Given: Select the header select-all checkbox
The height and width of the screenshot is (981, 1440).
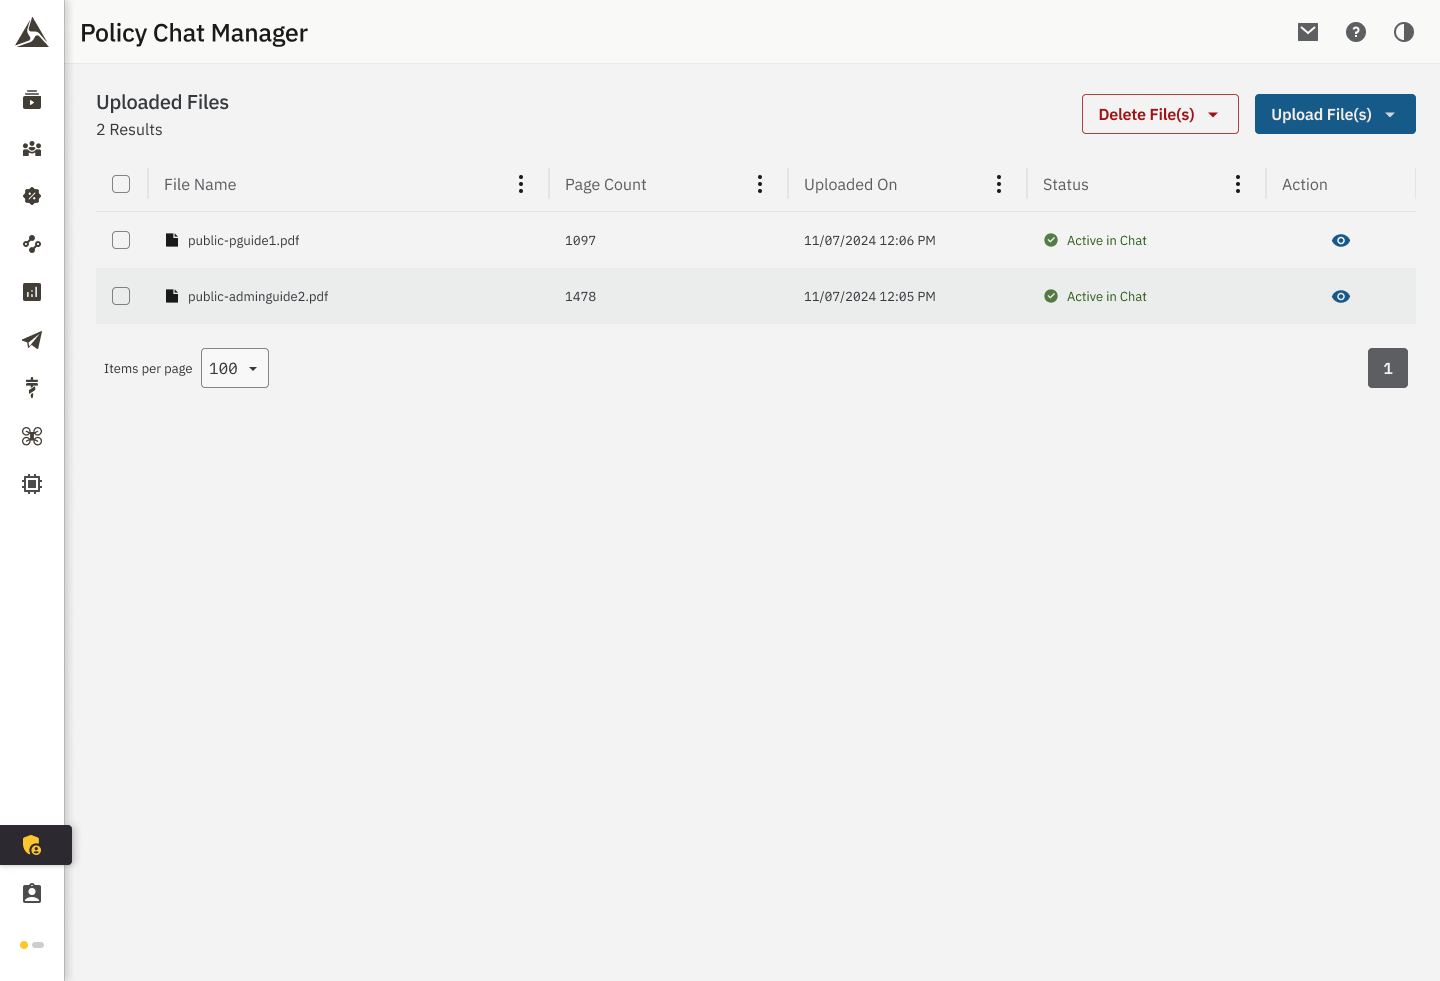Looking at the screenshot, I should [121, 184].
